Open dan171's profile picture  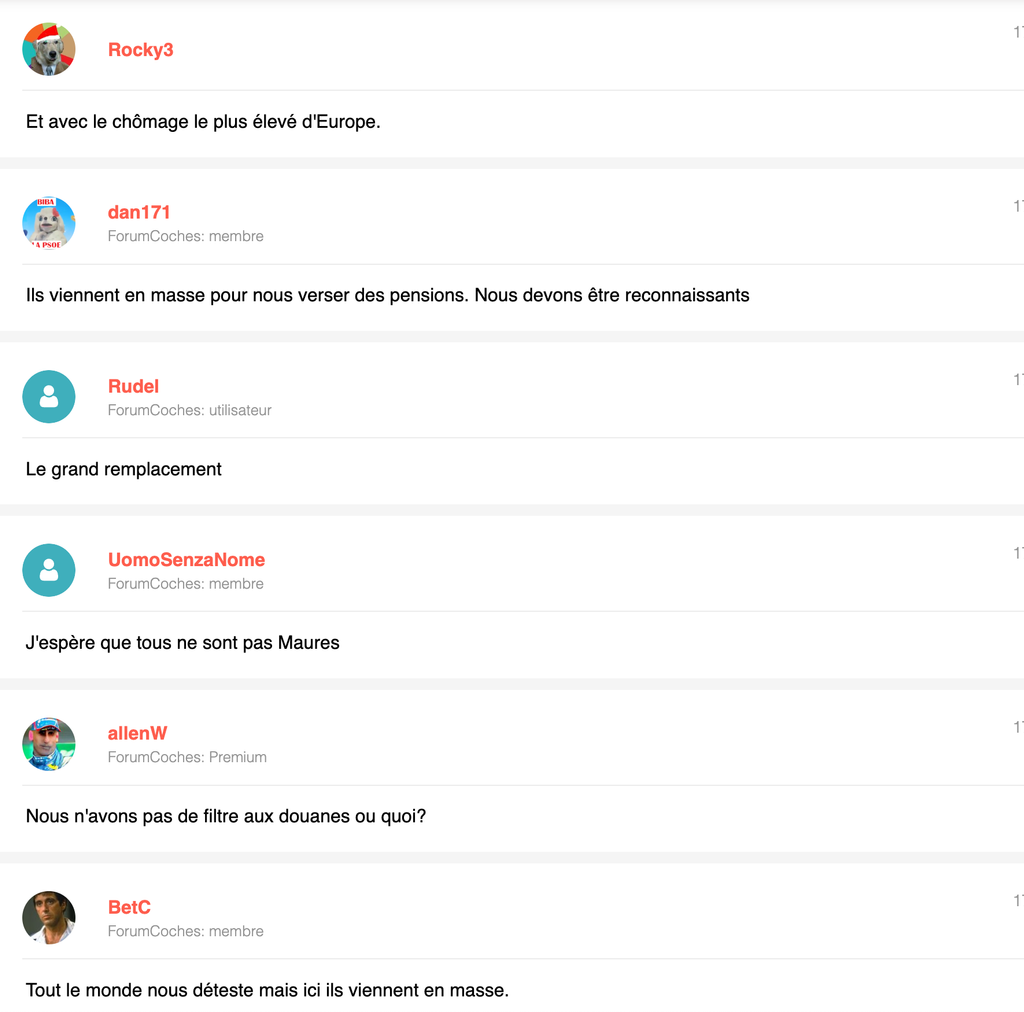(49, 223)
